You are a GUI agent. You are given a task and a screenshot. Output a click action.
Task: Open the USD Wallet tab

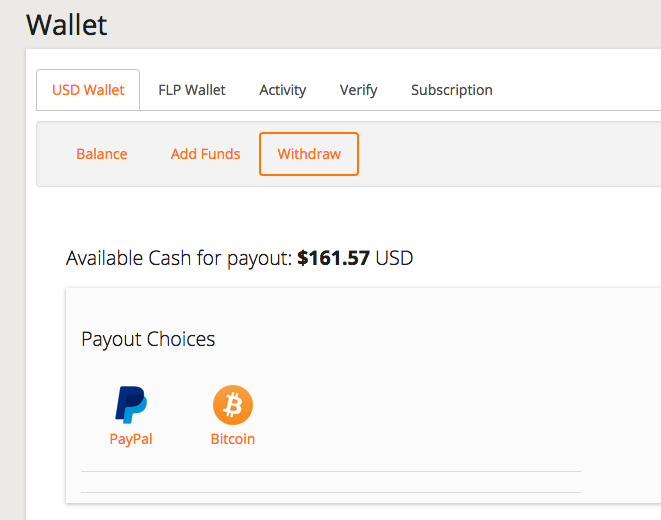tap(89, 90)
